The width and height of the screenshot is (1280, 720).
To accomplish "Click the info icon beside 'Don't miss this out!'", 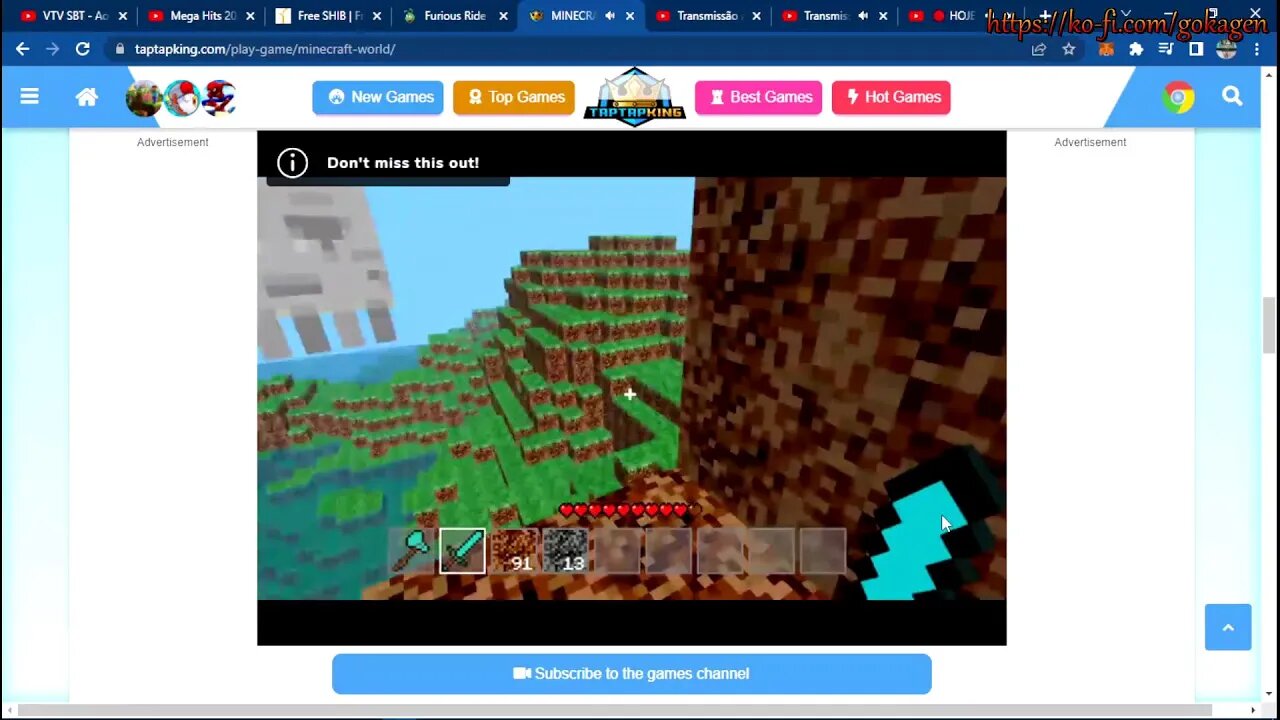I will [x=292, y=162].
